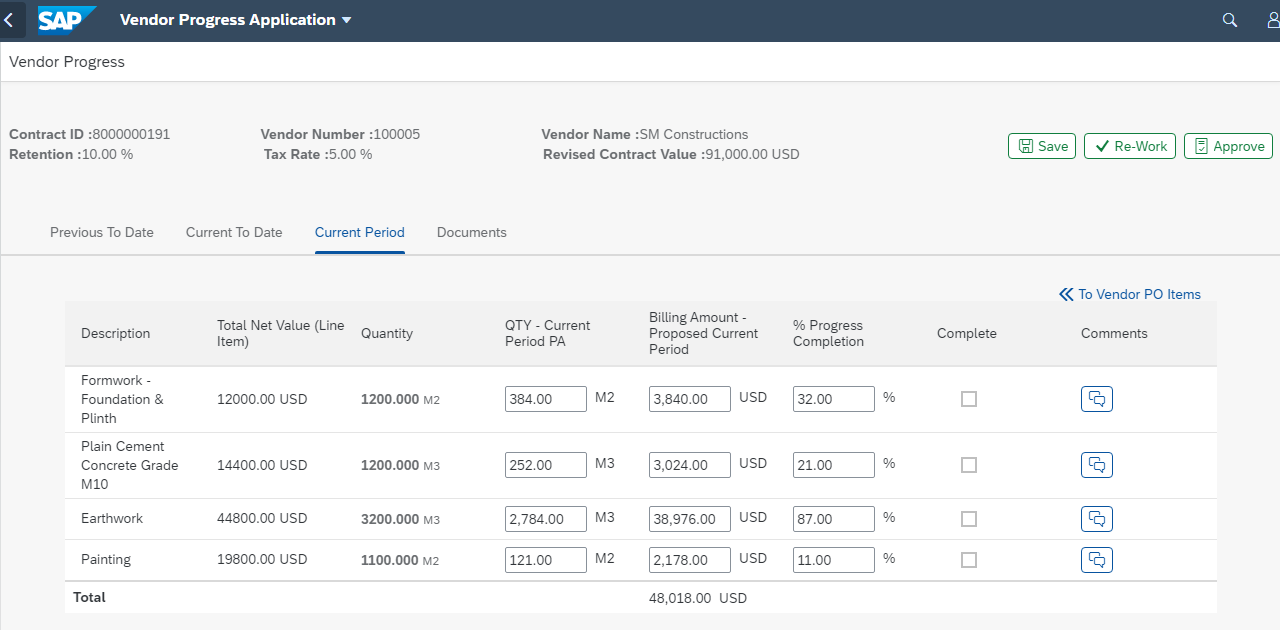The width and height of the screenshot is (1280, 630).
Task: Send back using Re-Work button
Action: [1129, 146]
